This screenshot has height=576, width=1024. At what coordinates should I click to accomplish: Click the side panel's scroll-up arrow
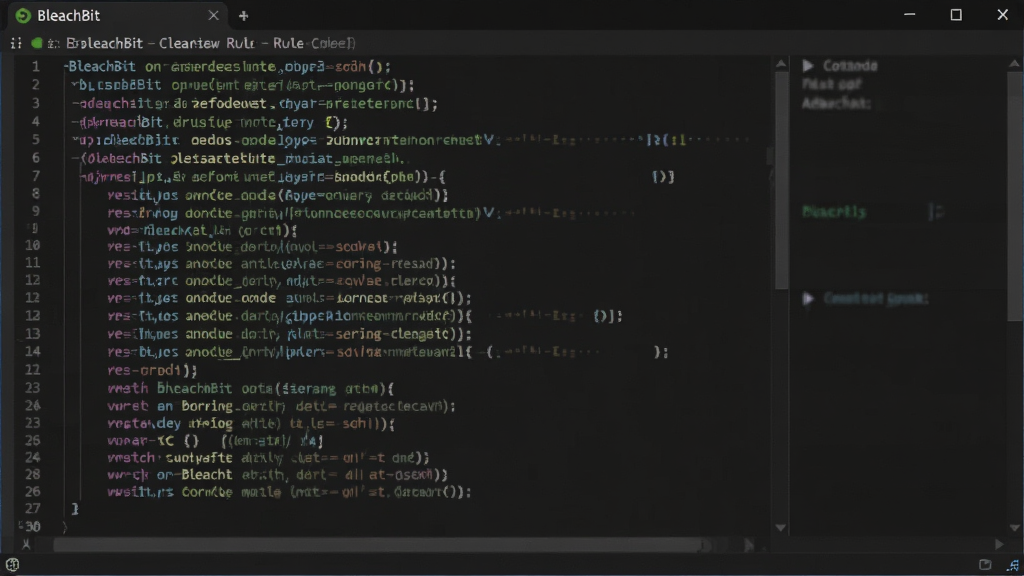click(x=1014, y=63)
